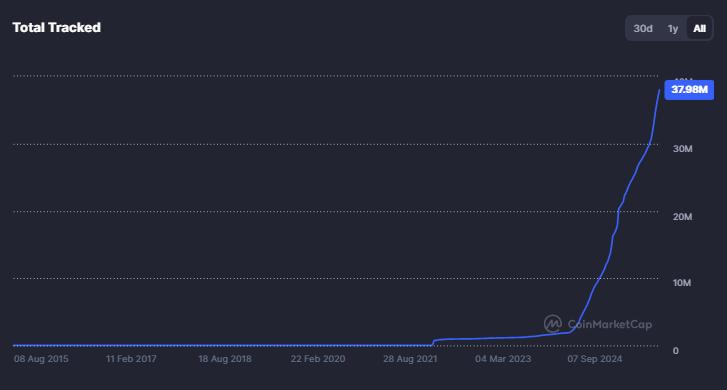Click the 10M y-axis label
Viewport: 727px width, 390px height.
click(x=682, y=283)
